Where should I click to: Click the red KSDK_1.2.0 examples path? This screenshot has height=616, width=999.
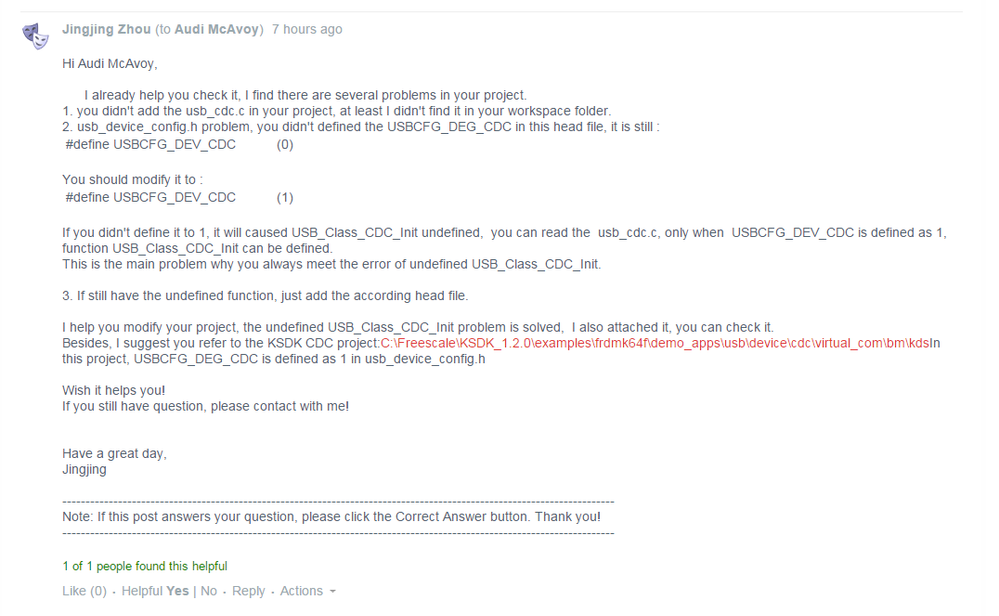click(x=655, y=343)
